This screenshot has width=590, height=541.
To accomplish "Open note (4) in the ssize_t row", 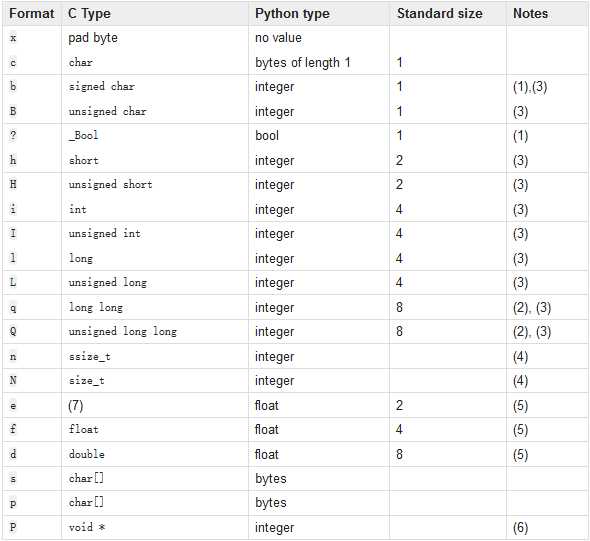I will tap(520, 357).
